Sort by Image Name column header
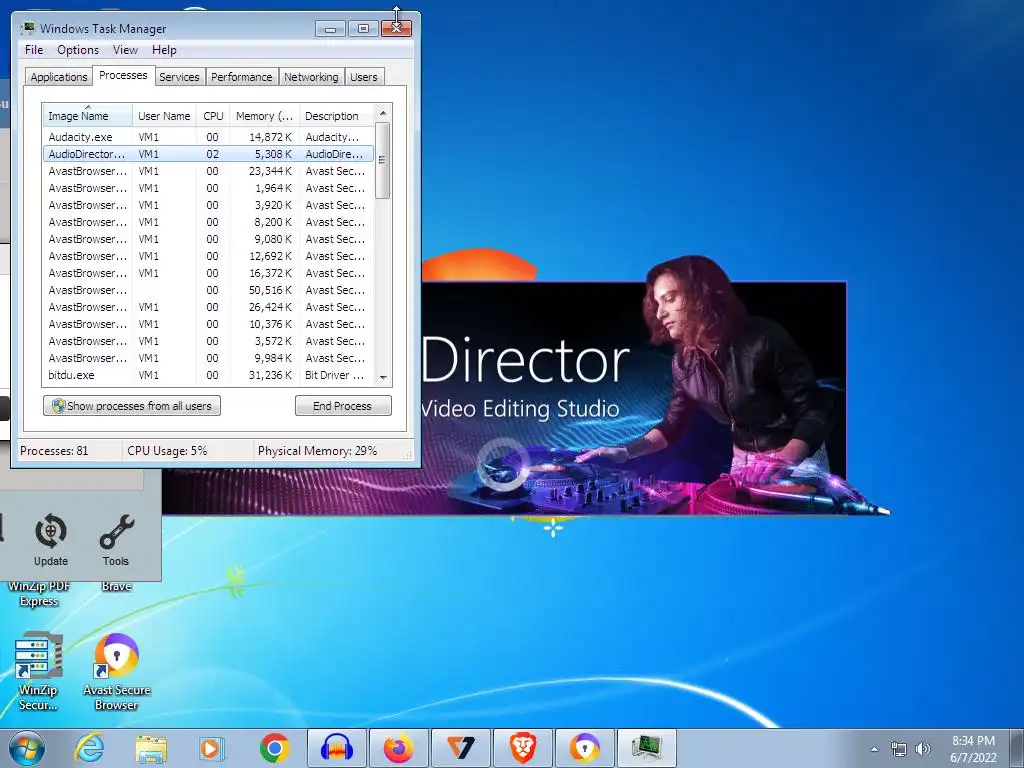The height and width of the screenshot is (768, 1024). coord(88,116)
